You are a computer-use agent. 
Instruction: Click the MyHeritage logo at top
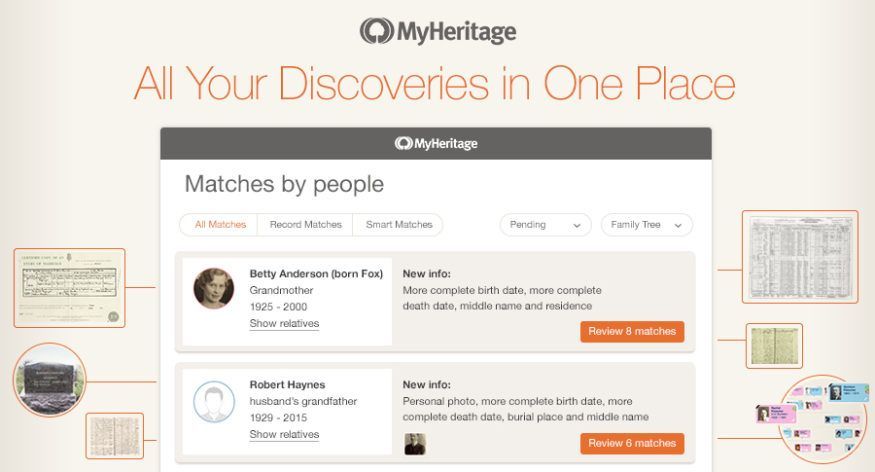[x=438, y=31]
